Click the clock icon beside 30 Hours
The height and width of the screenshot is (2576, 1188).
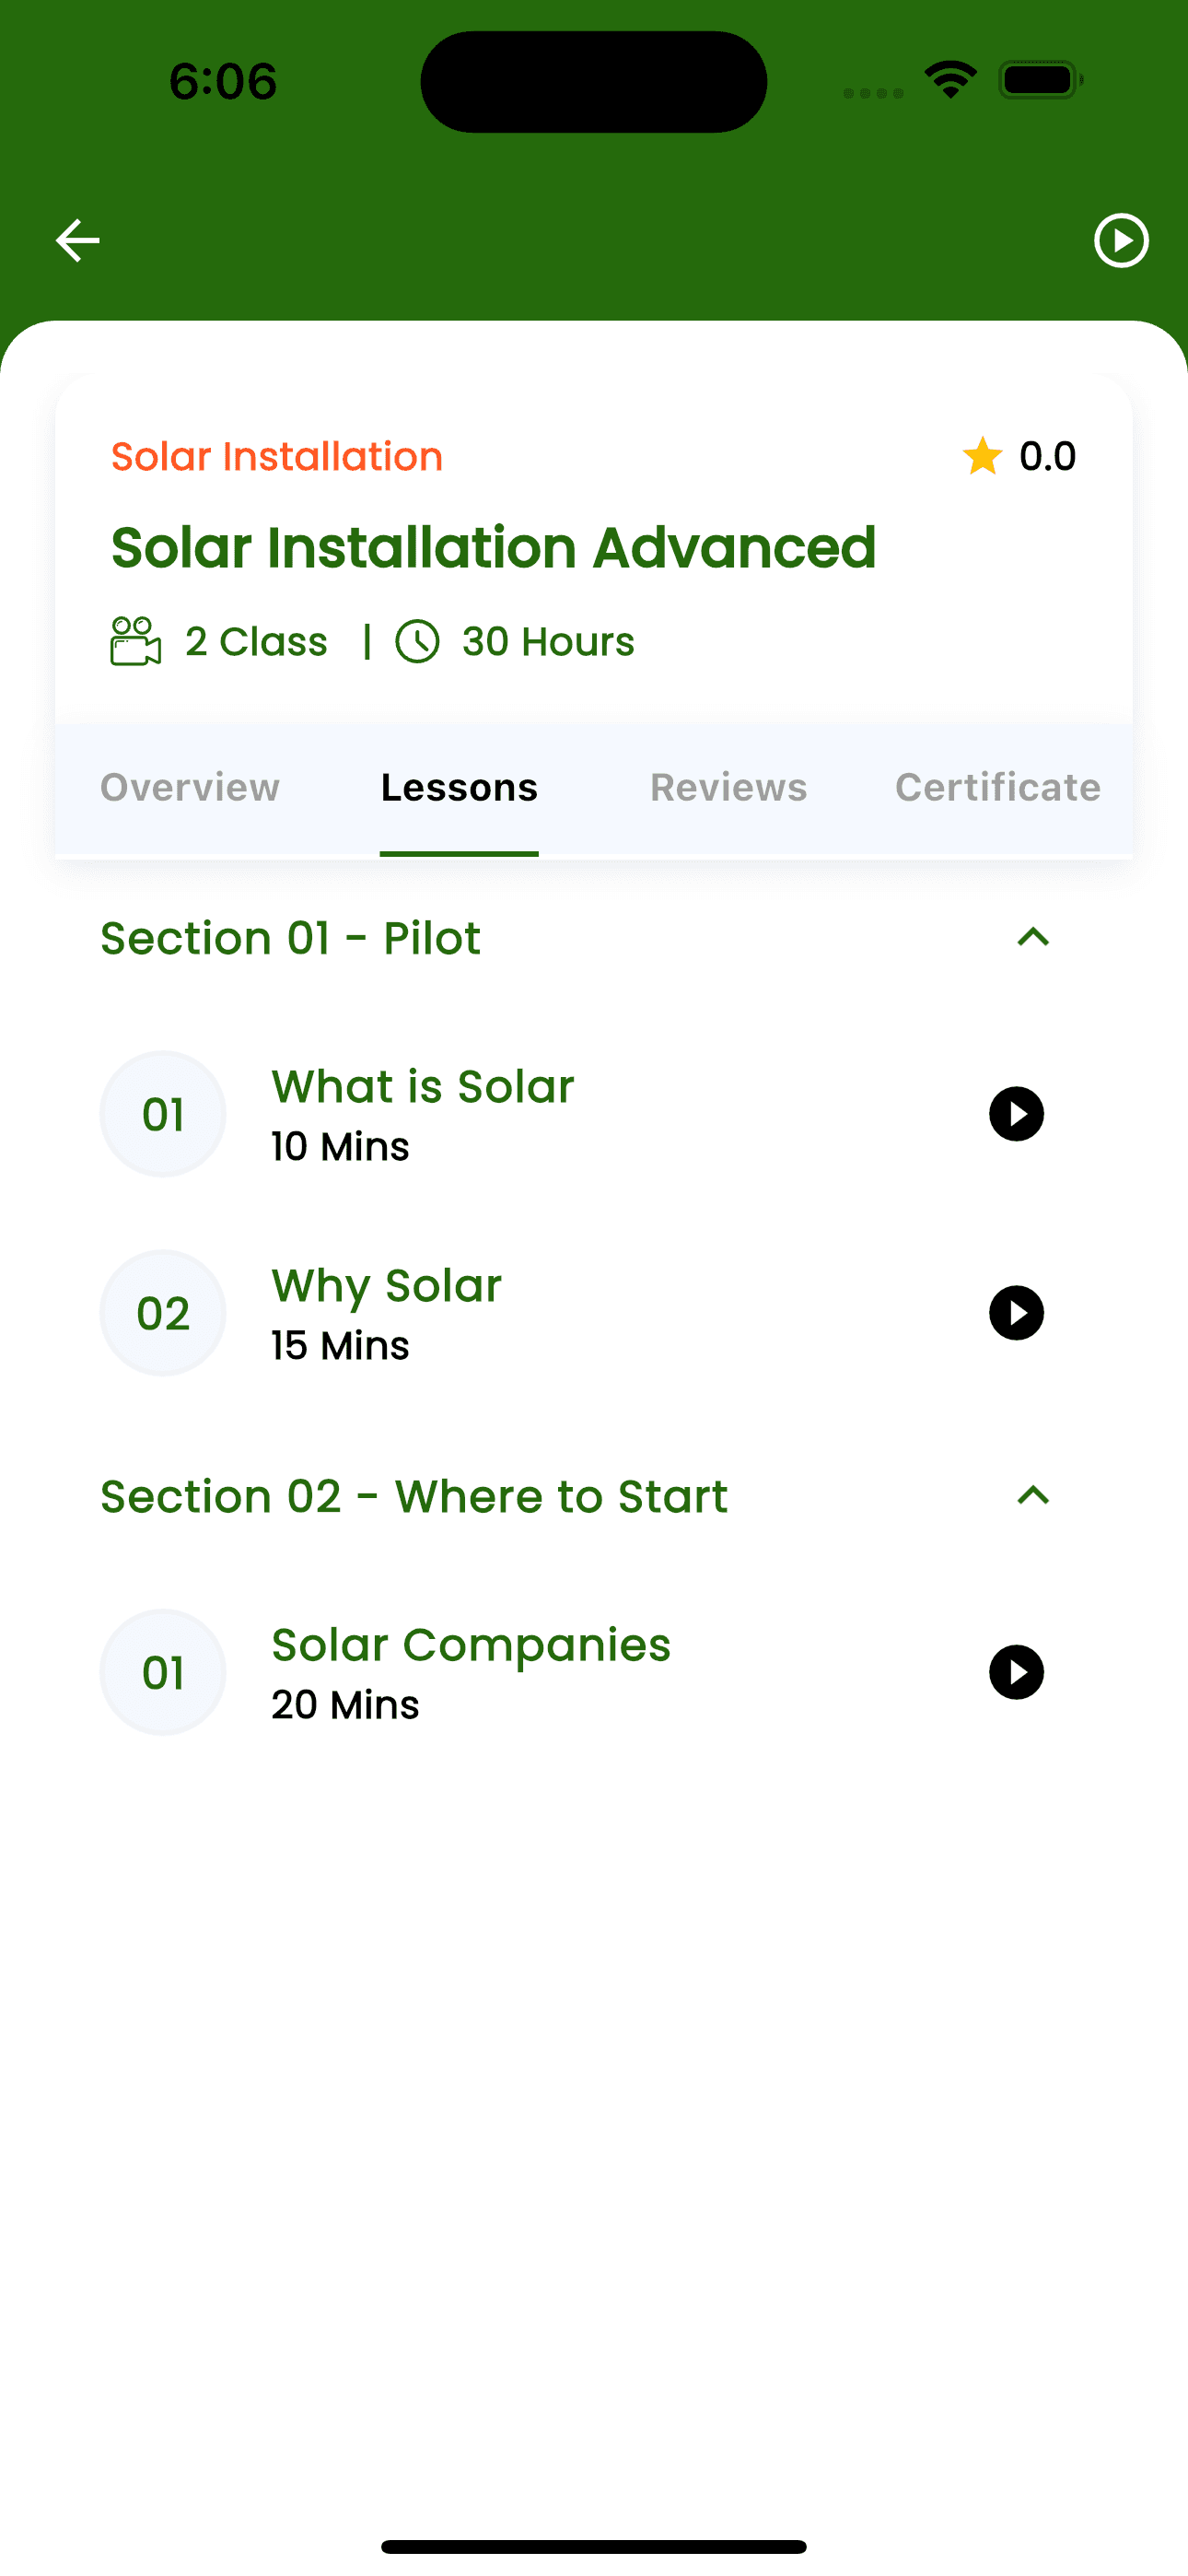click(x=420, y=641)
